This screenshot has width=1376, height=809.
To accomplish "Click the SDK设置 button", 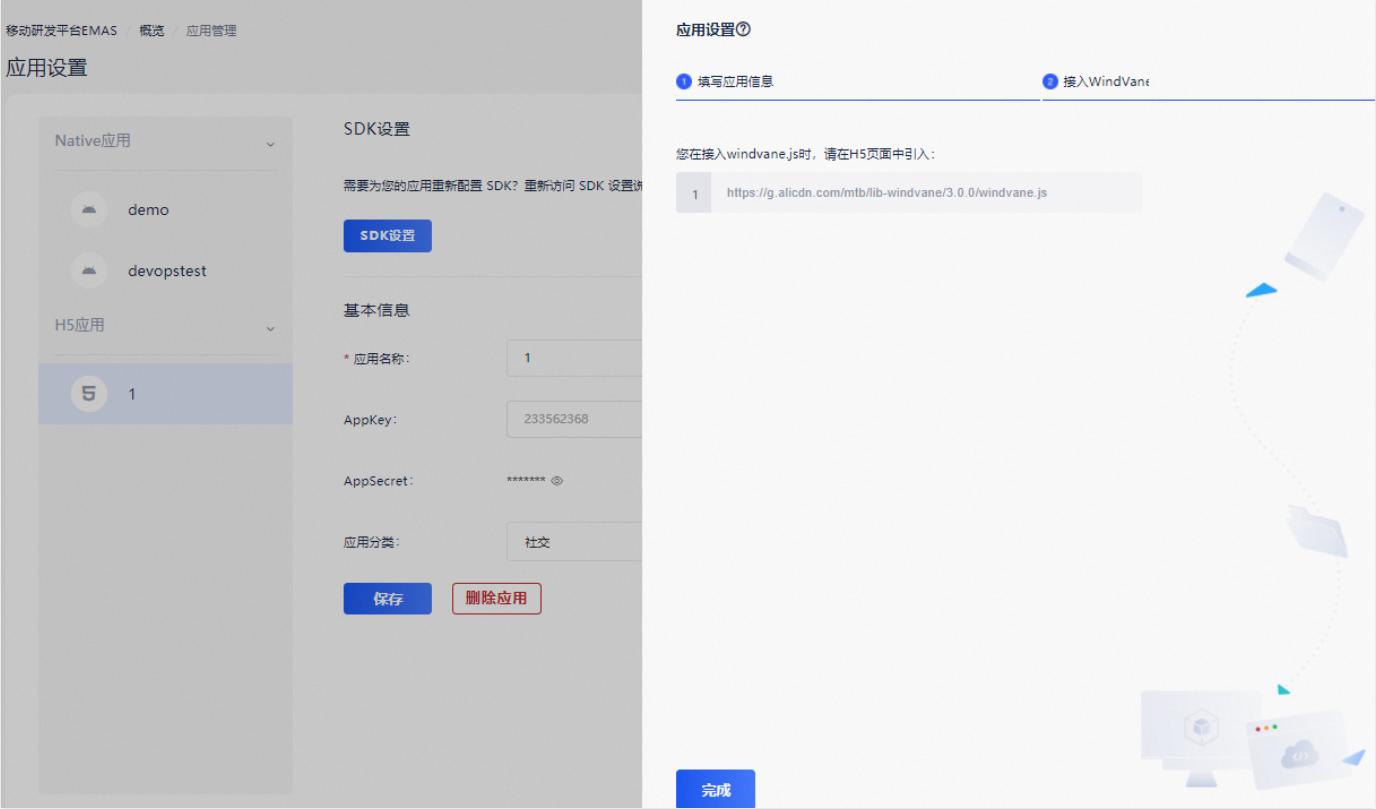I will (x=387, y=236).
